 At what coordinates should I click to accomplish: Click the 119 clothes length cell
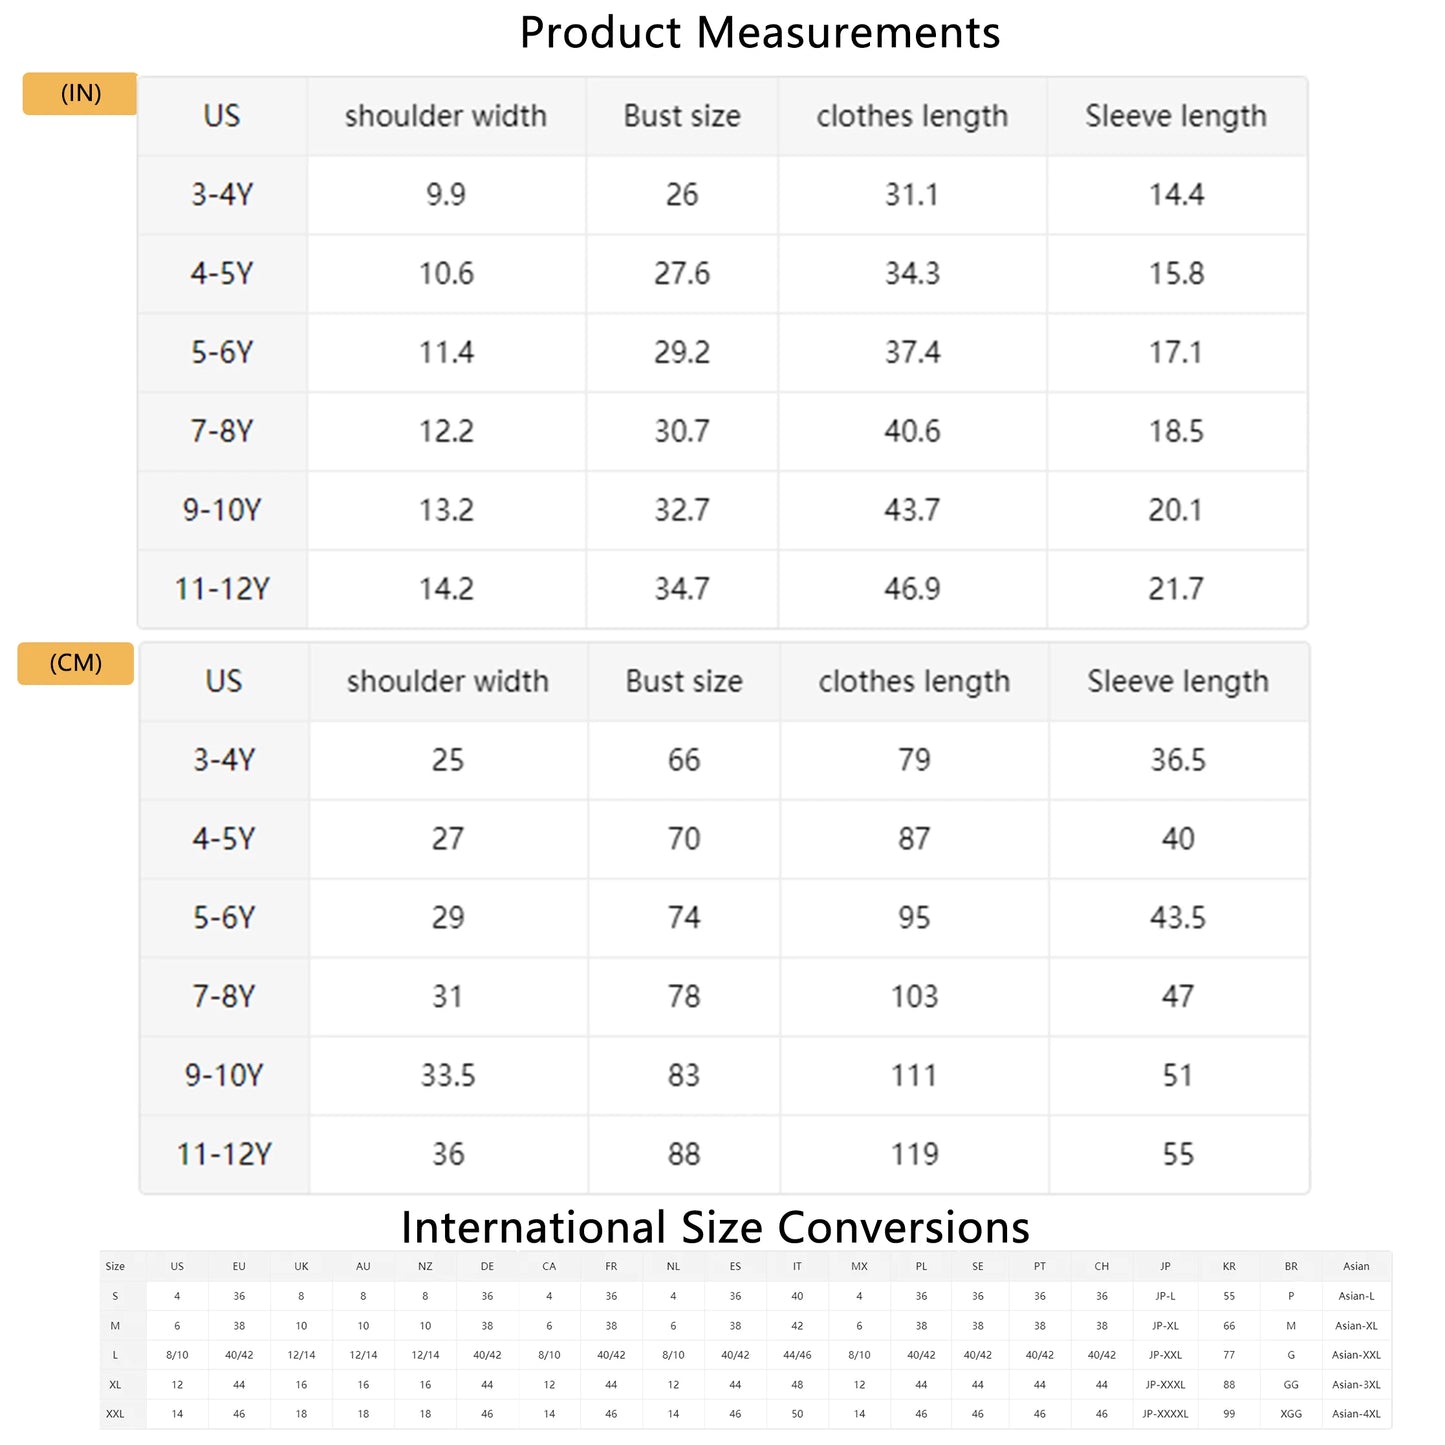914,1155
